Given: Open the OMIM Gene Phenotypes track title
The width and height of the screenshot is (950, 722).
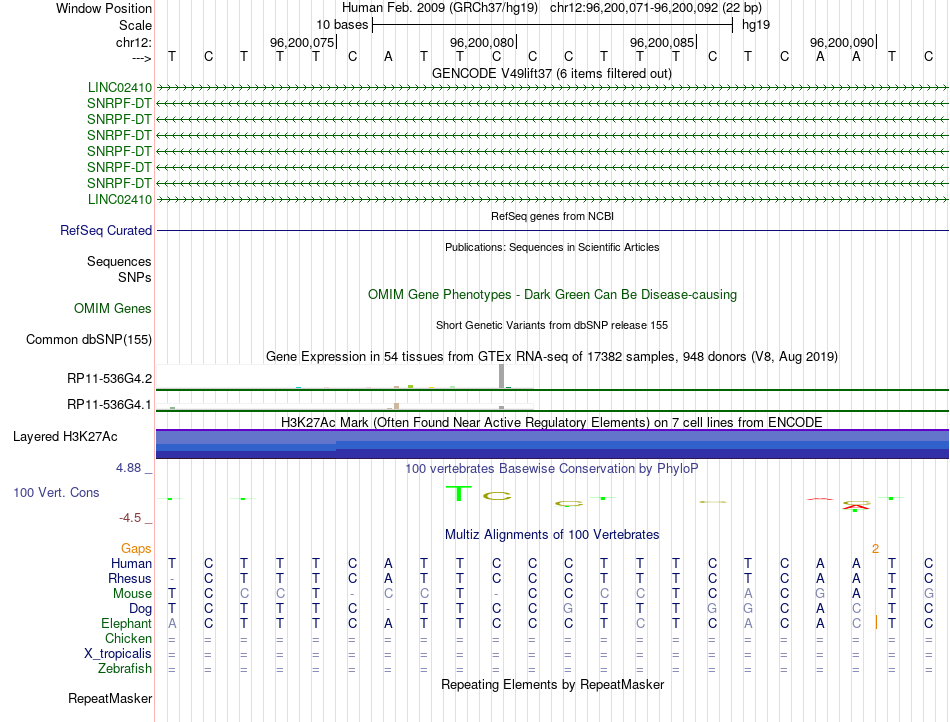Looking at the screenshot, I should pyautogui.click(x=552, y=294).
